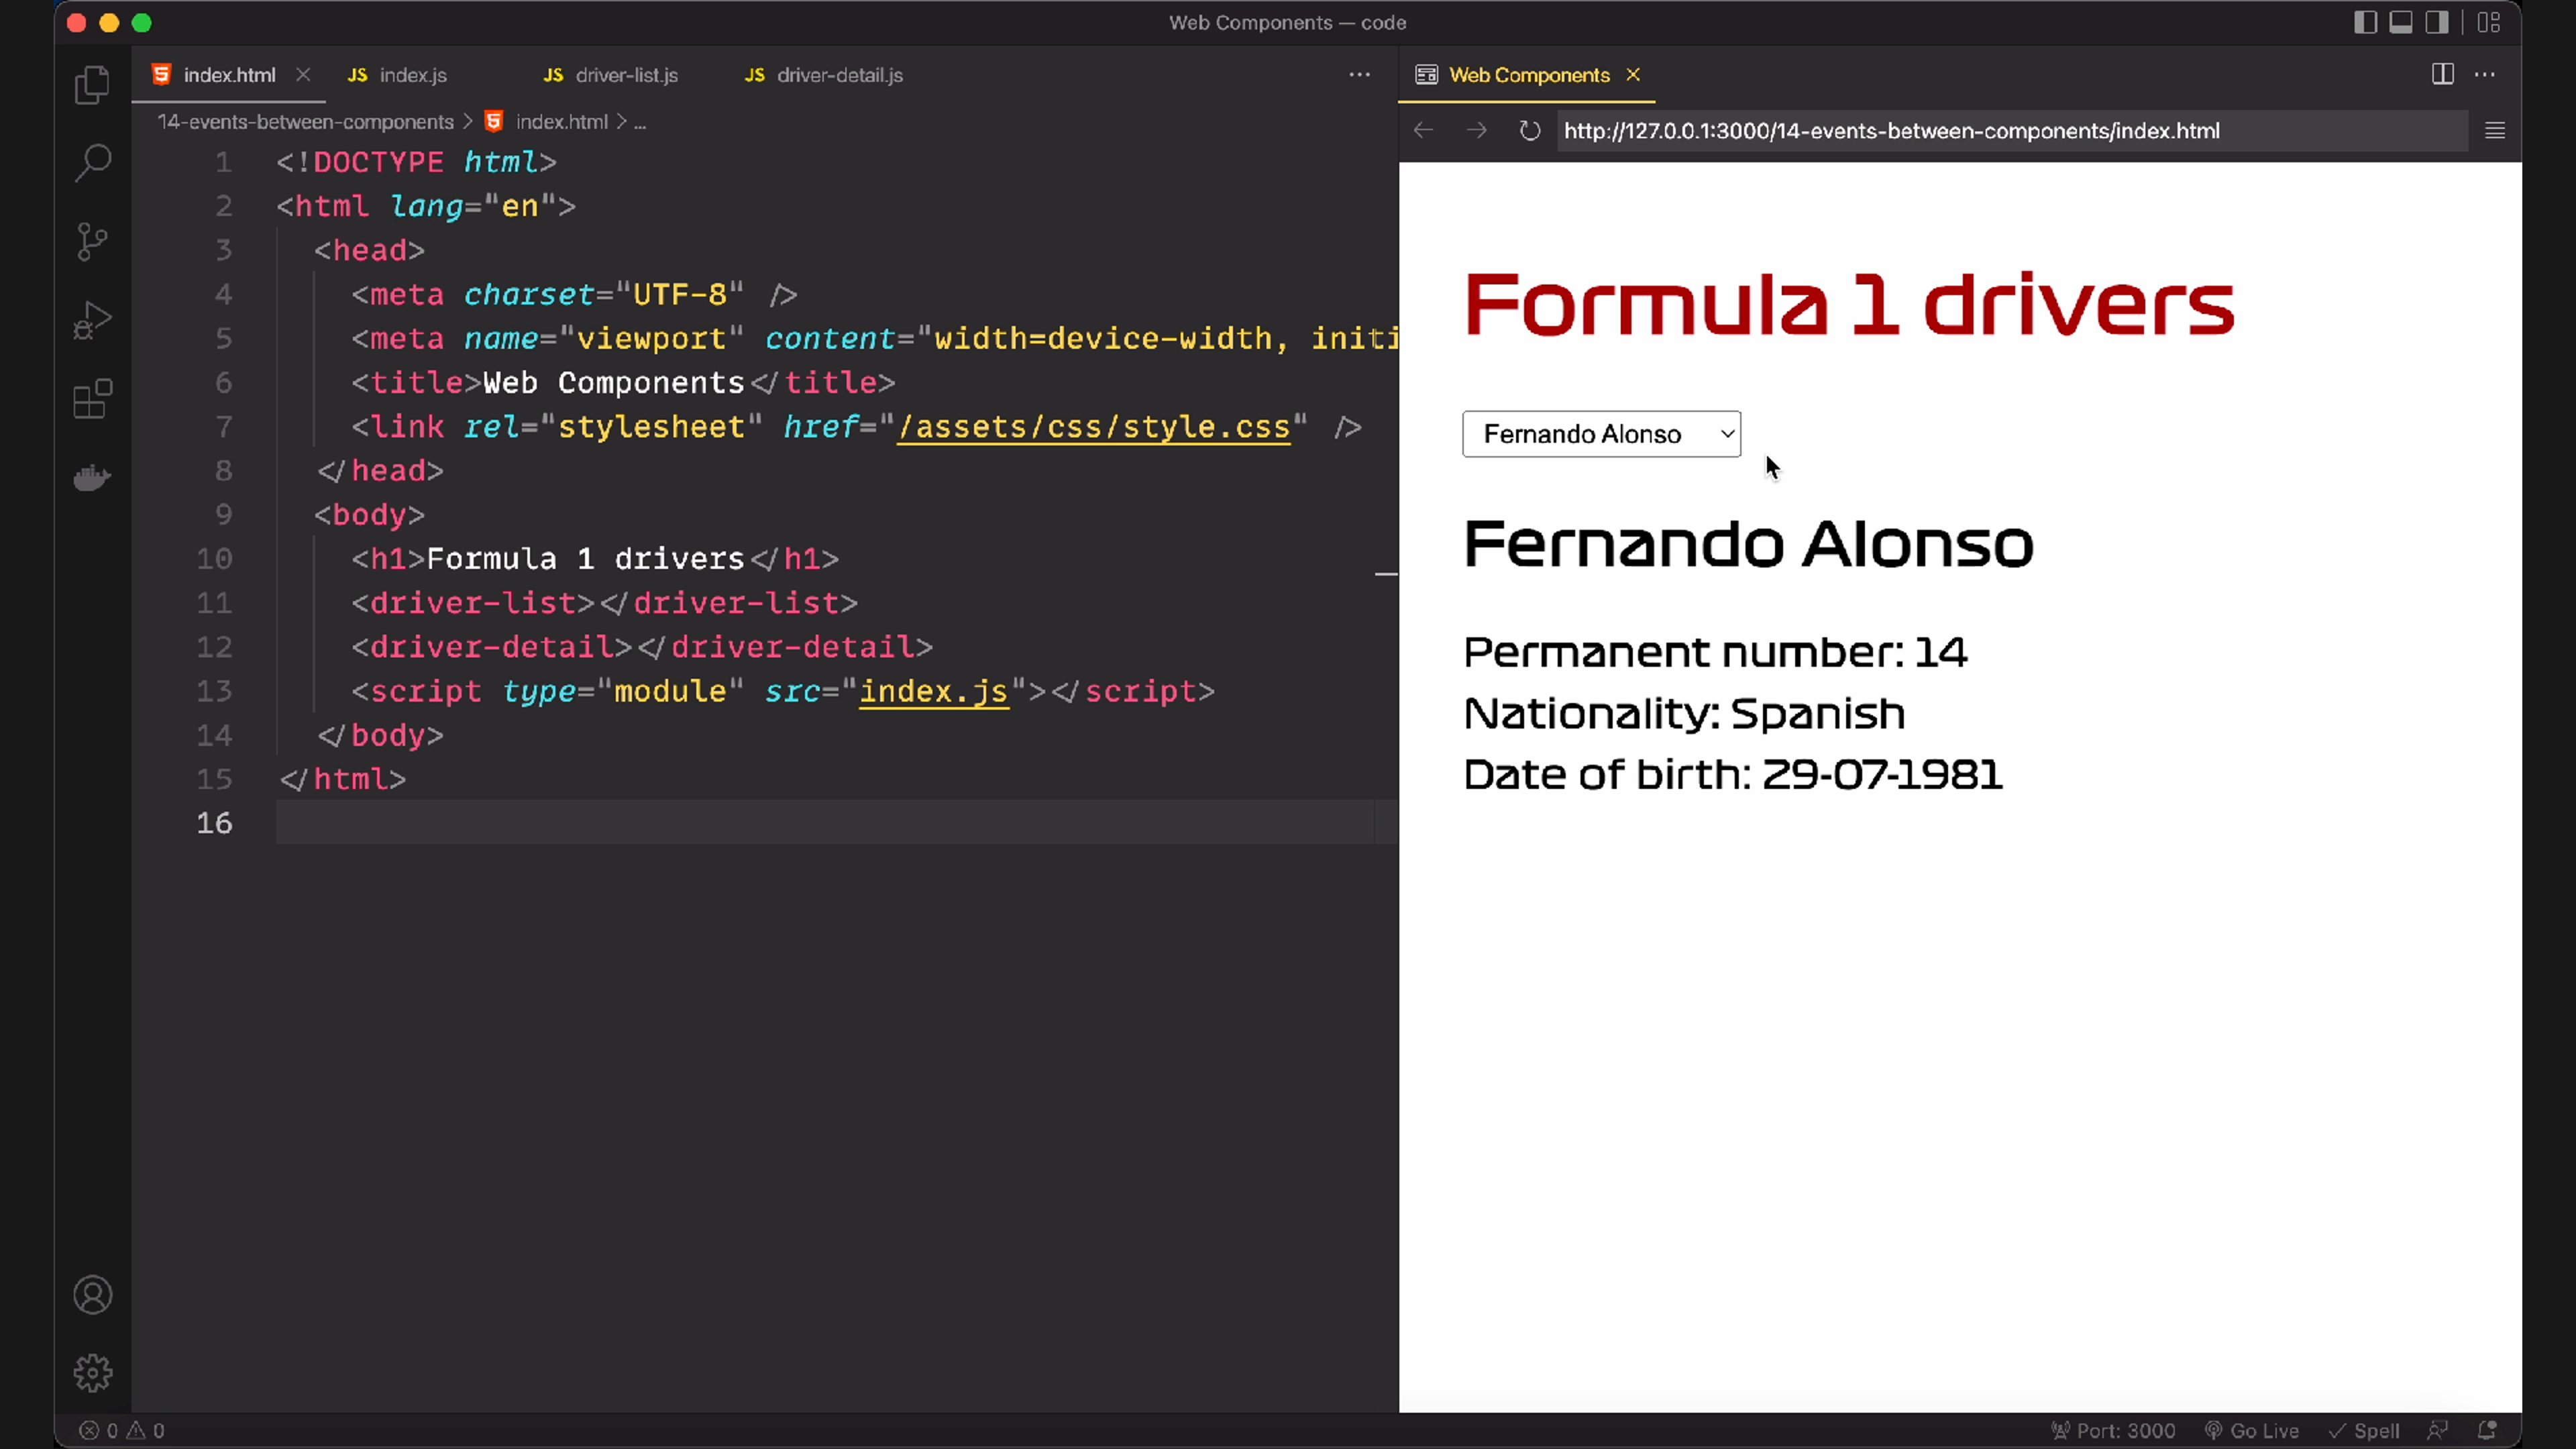Open the Accounts icon

point(92,1295)
